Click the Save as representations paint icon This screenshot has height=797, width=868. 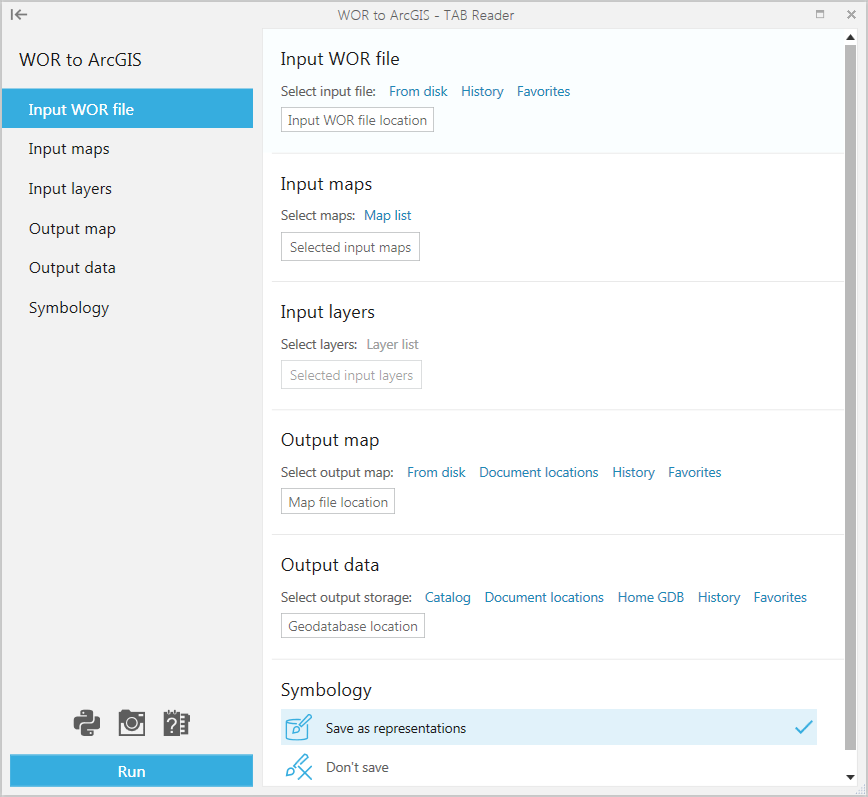(x=298, y=727)
